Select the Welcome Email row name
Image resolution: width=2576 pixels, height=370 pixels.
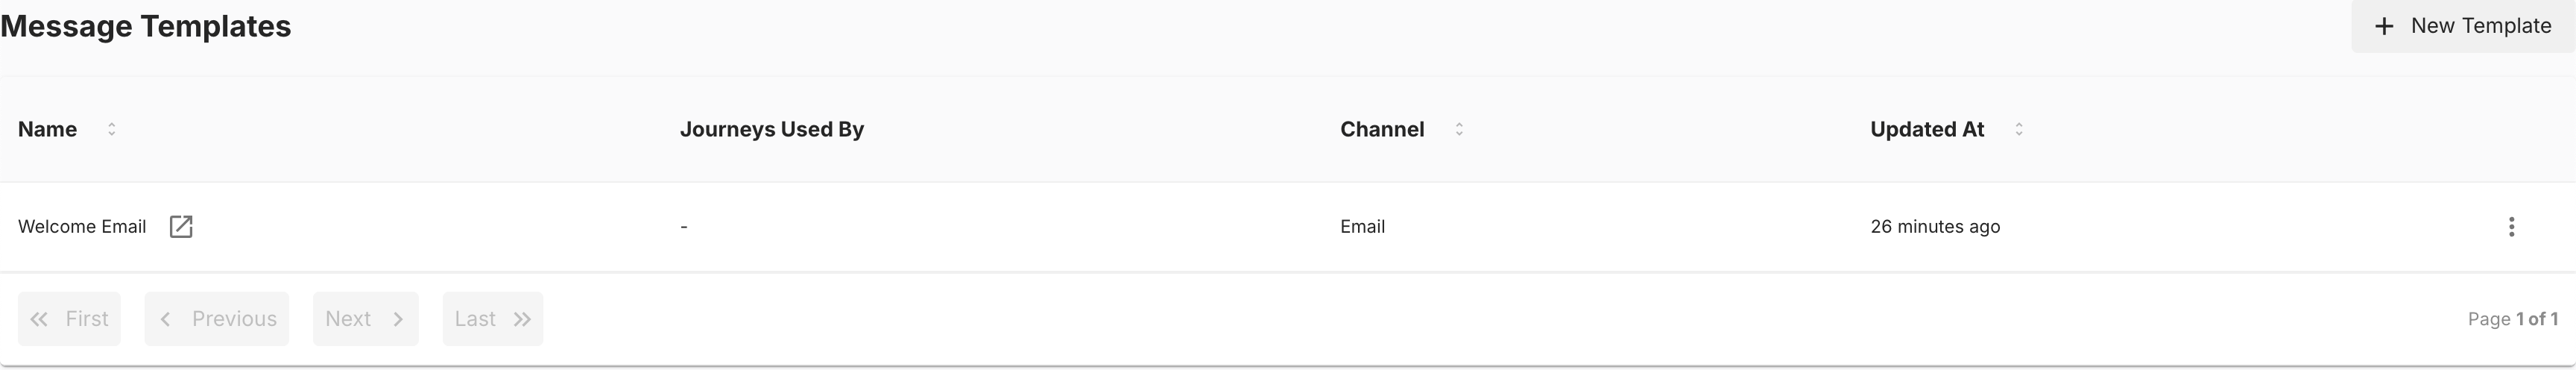click(x=82, y=227)
